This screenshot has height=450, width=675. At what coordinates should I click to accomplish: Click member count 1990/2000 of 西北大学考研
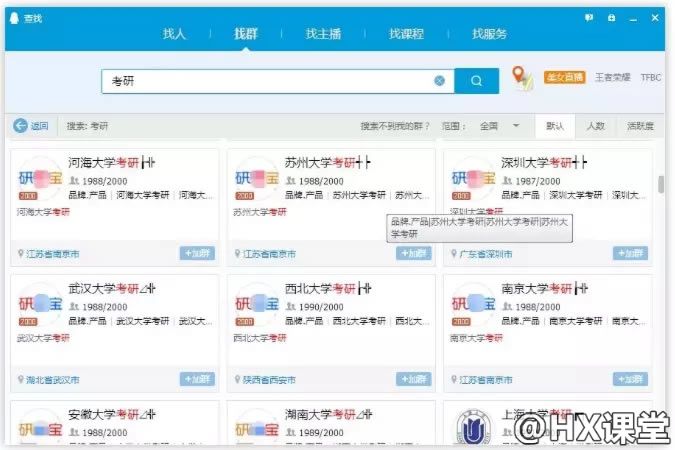point(321,307)
